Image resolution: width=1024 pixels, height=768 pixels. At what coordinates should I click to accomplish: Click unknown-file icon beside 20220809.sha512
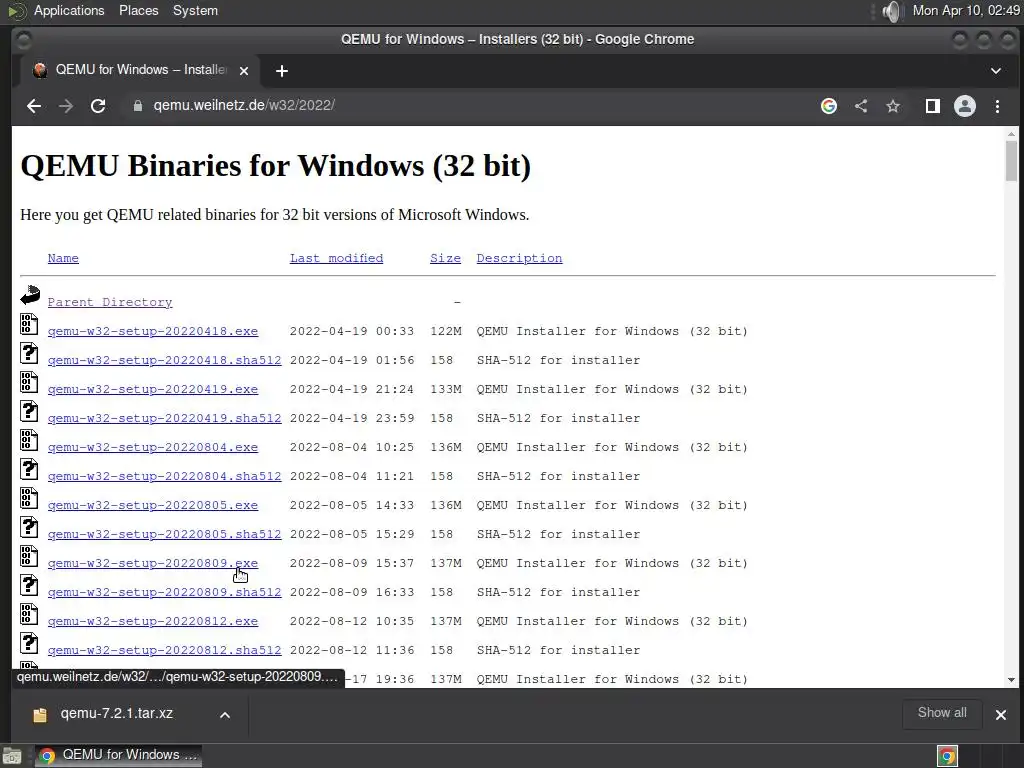point(29,585)
